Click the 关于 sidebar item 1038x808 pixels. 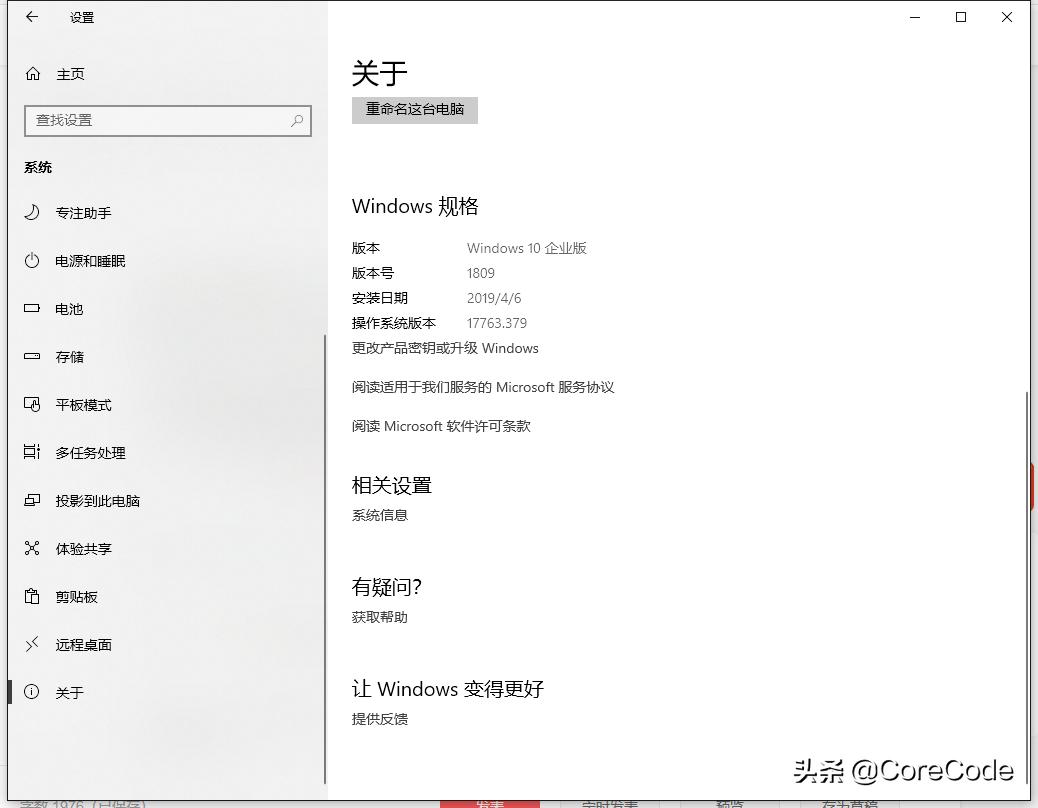point(68,692)
